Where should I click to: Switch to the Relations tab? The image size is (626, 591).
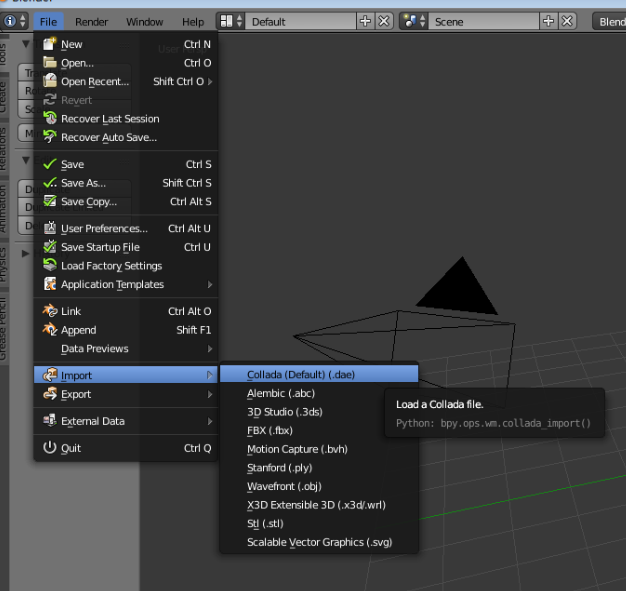(x=4, y=149)
